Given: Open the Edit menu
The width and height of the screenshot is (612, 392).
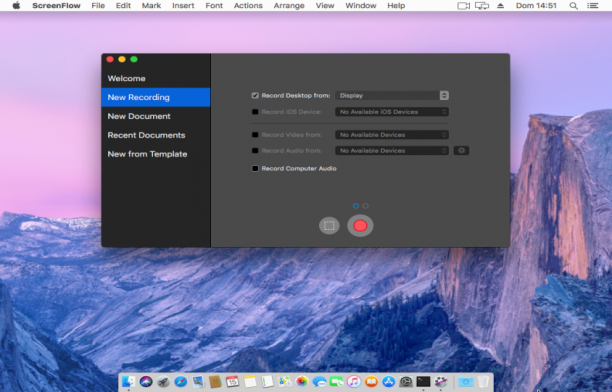Looking at the screenshot, I should click(x=123, y=6).
